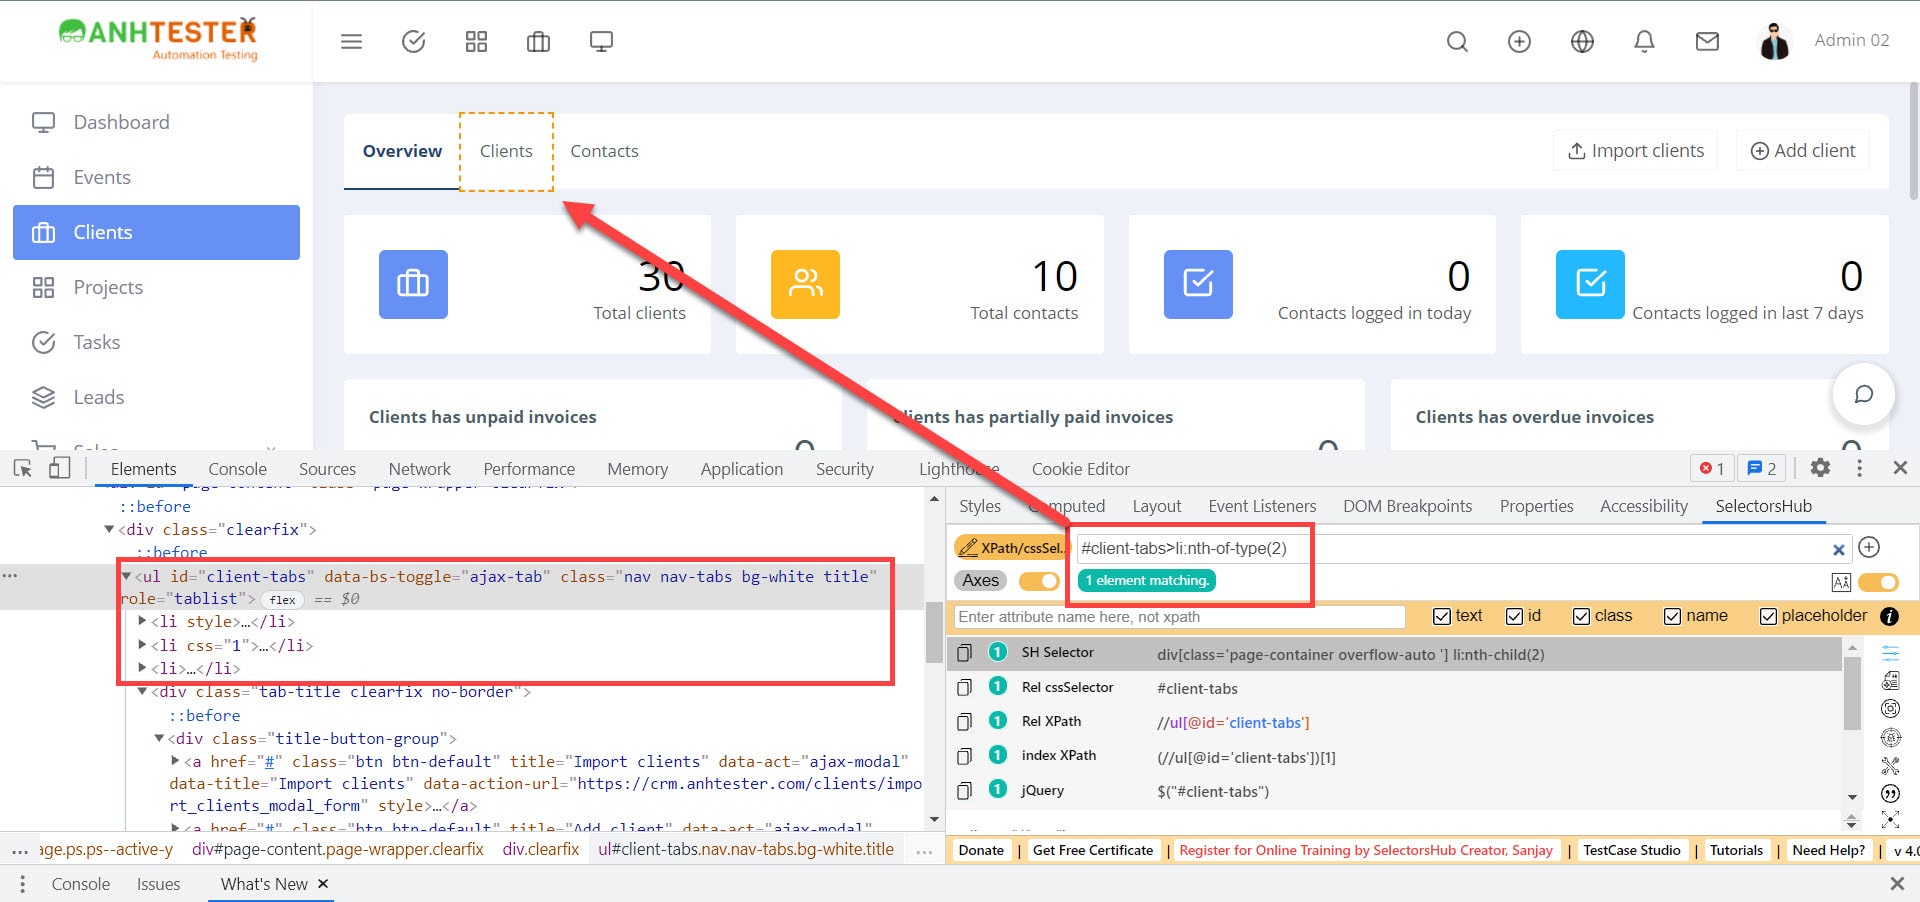Open the Network tab in DevTools
1920x902 pixels.
419,469
